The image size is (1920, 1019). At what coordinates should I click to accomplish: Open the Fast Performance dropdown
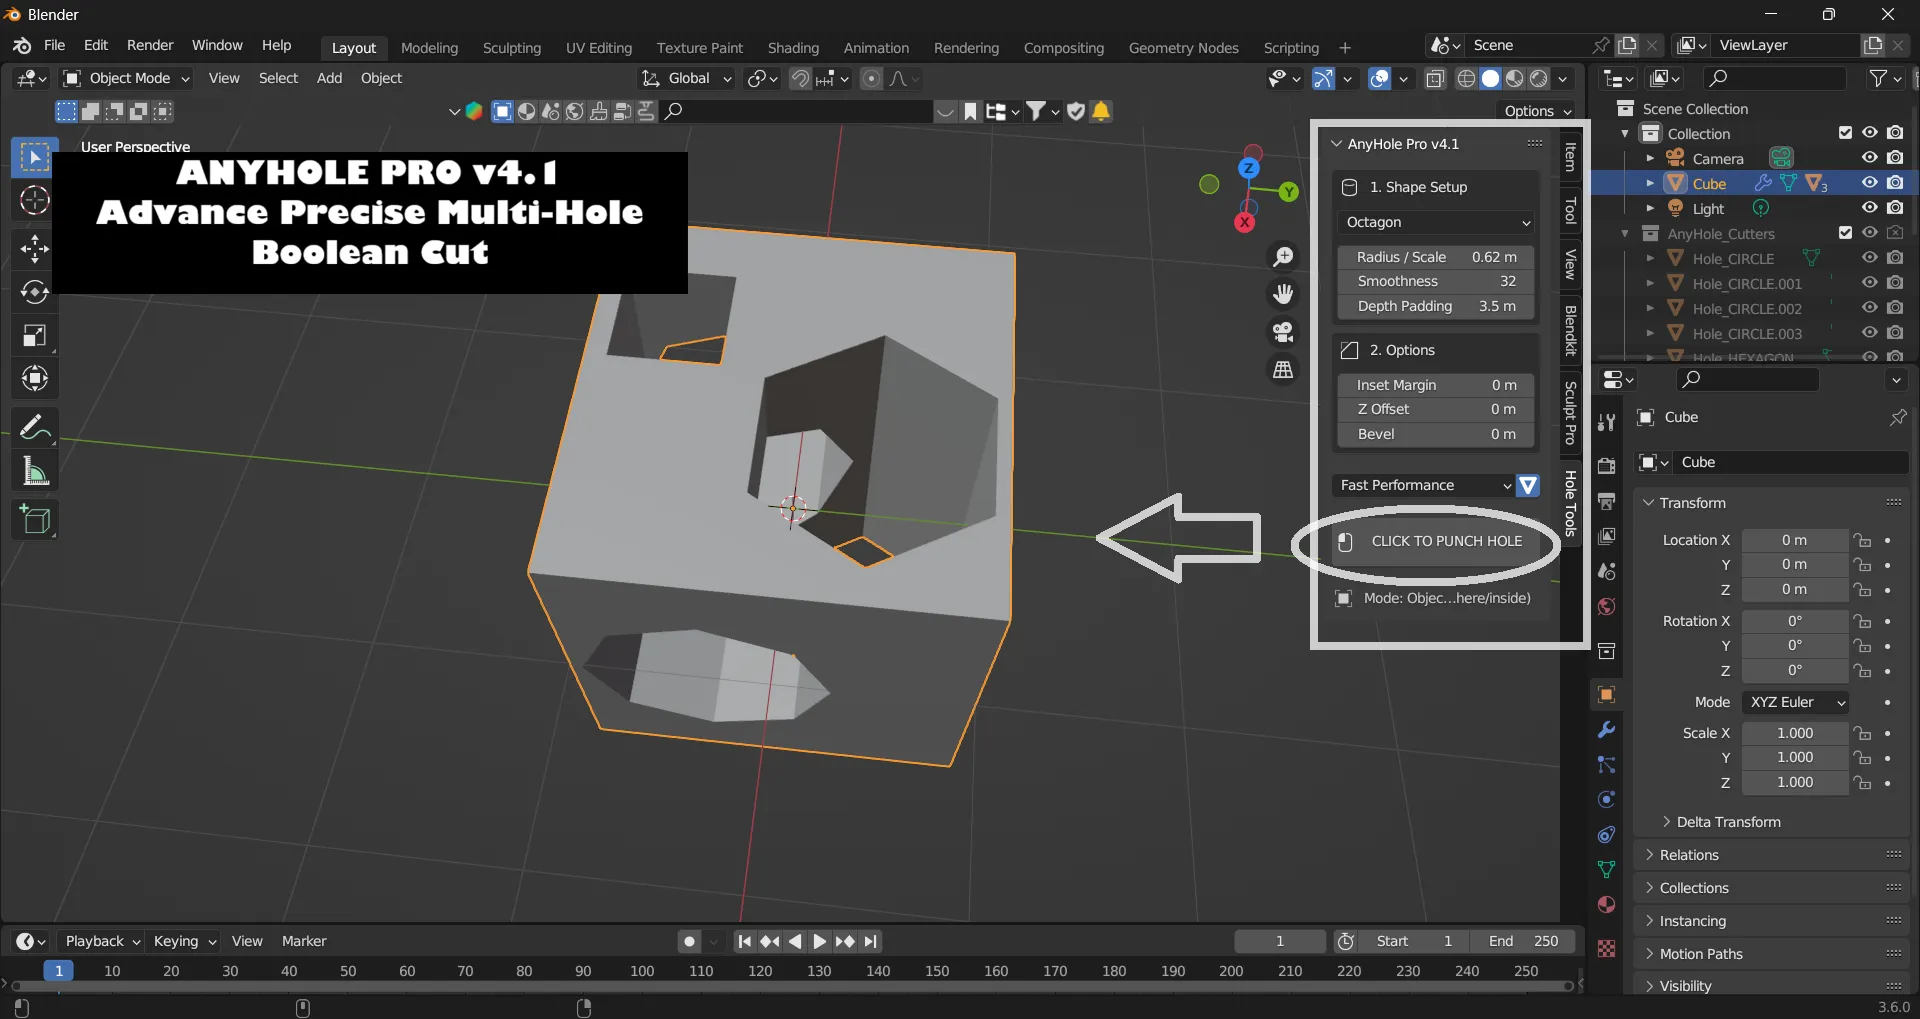click(1424, 486)
